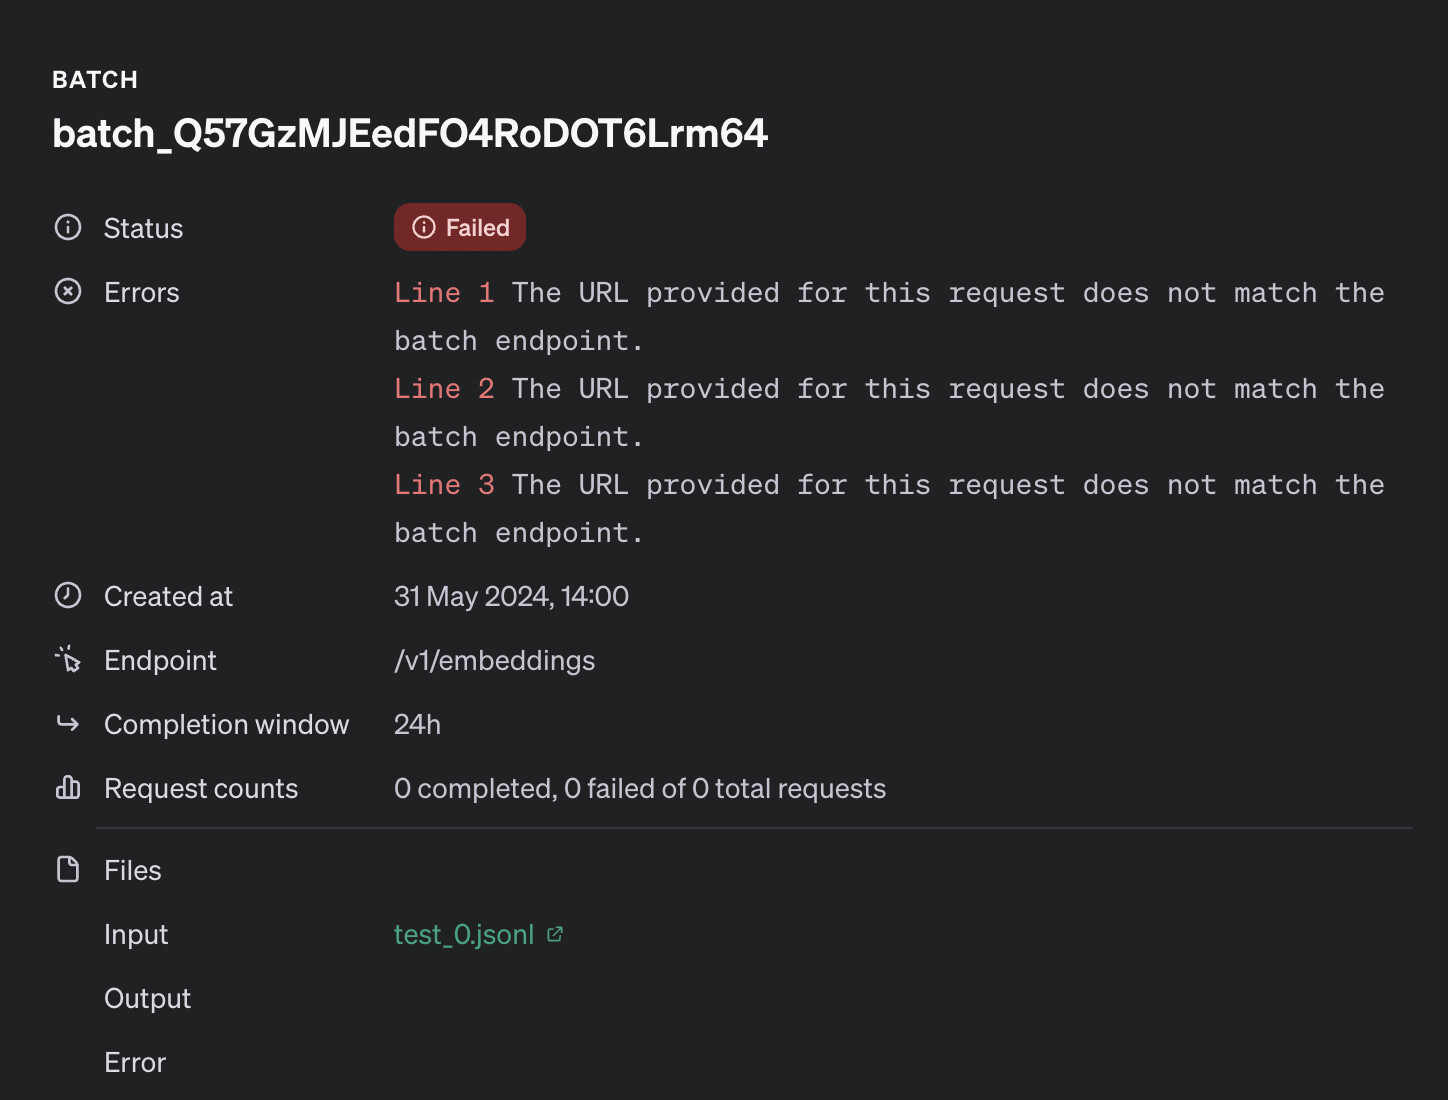Click the clock icon beside Created at
Image resolution: width=1448 pixels, height=1100 pixels.
tap(67, 594)
